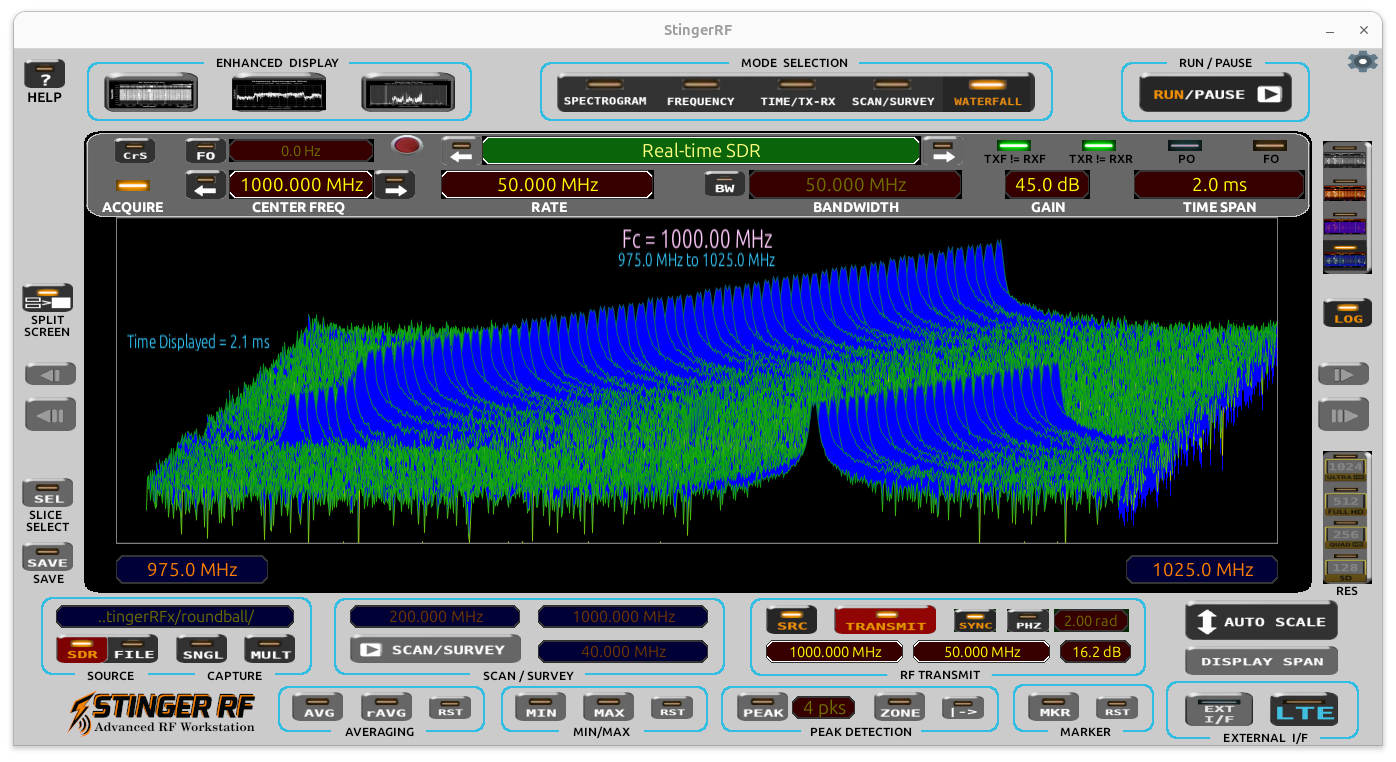This screenshot has width=1396, height=762.
Task: Select 512 FULL HD resolution
Action: [x=1345, y=503]
